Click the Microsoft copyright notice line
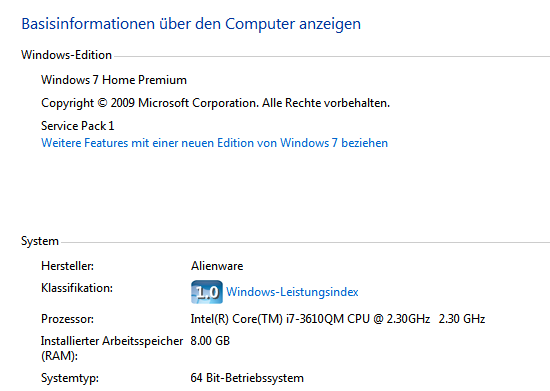Viewport: 550px width, 391px height. 215,103
